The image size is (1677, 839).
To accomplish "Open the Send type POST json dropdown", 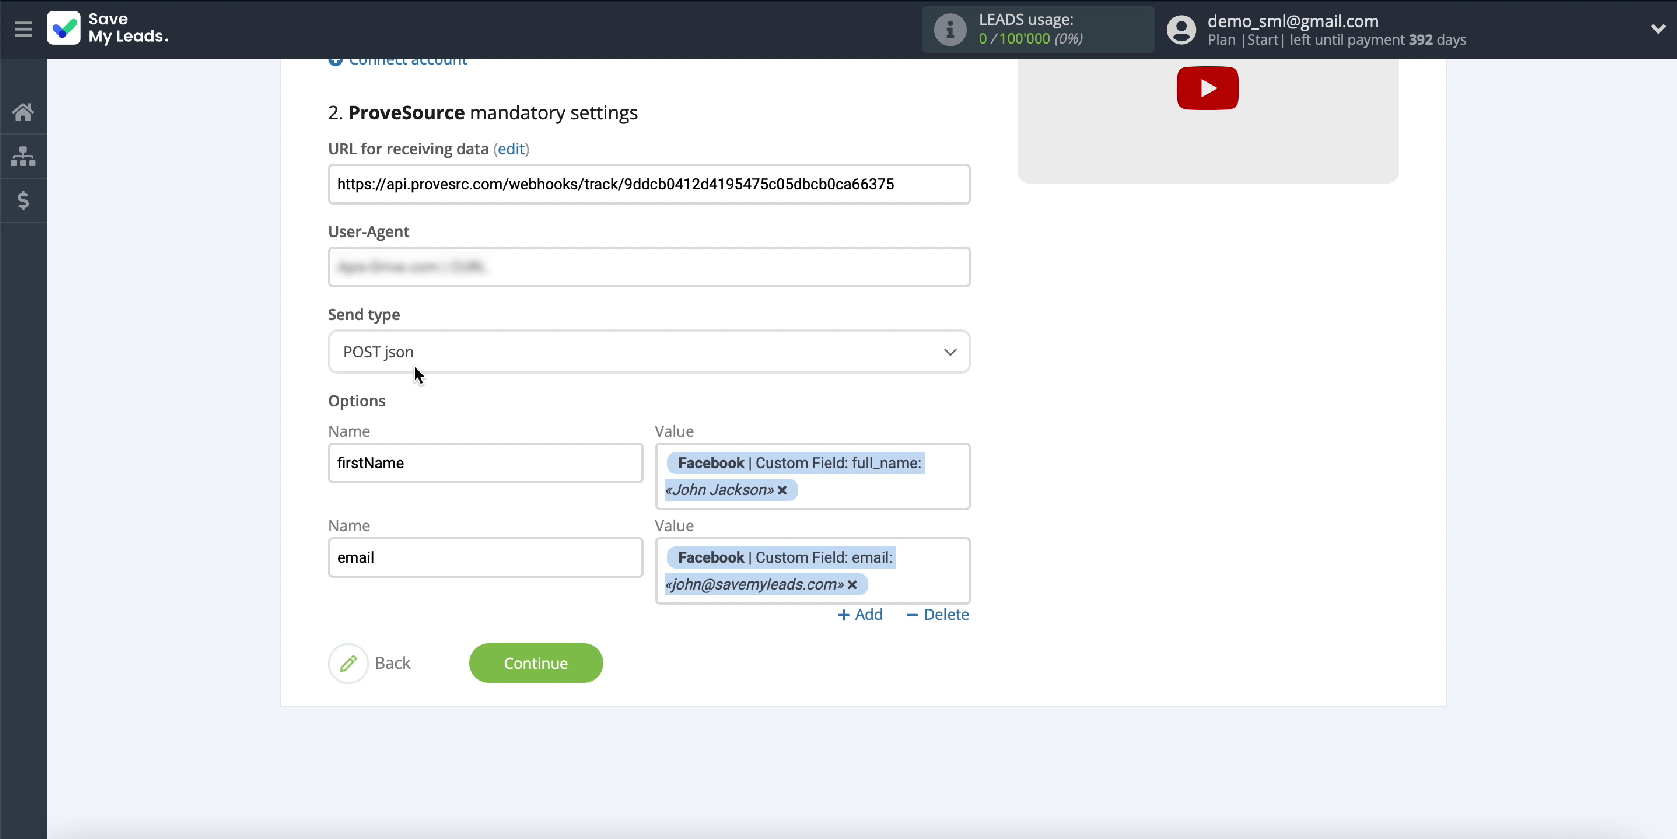I will coord(649,352).
